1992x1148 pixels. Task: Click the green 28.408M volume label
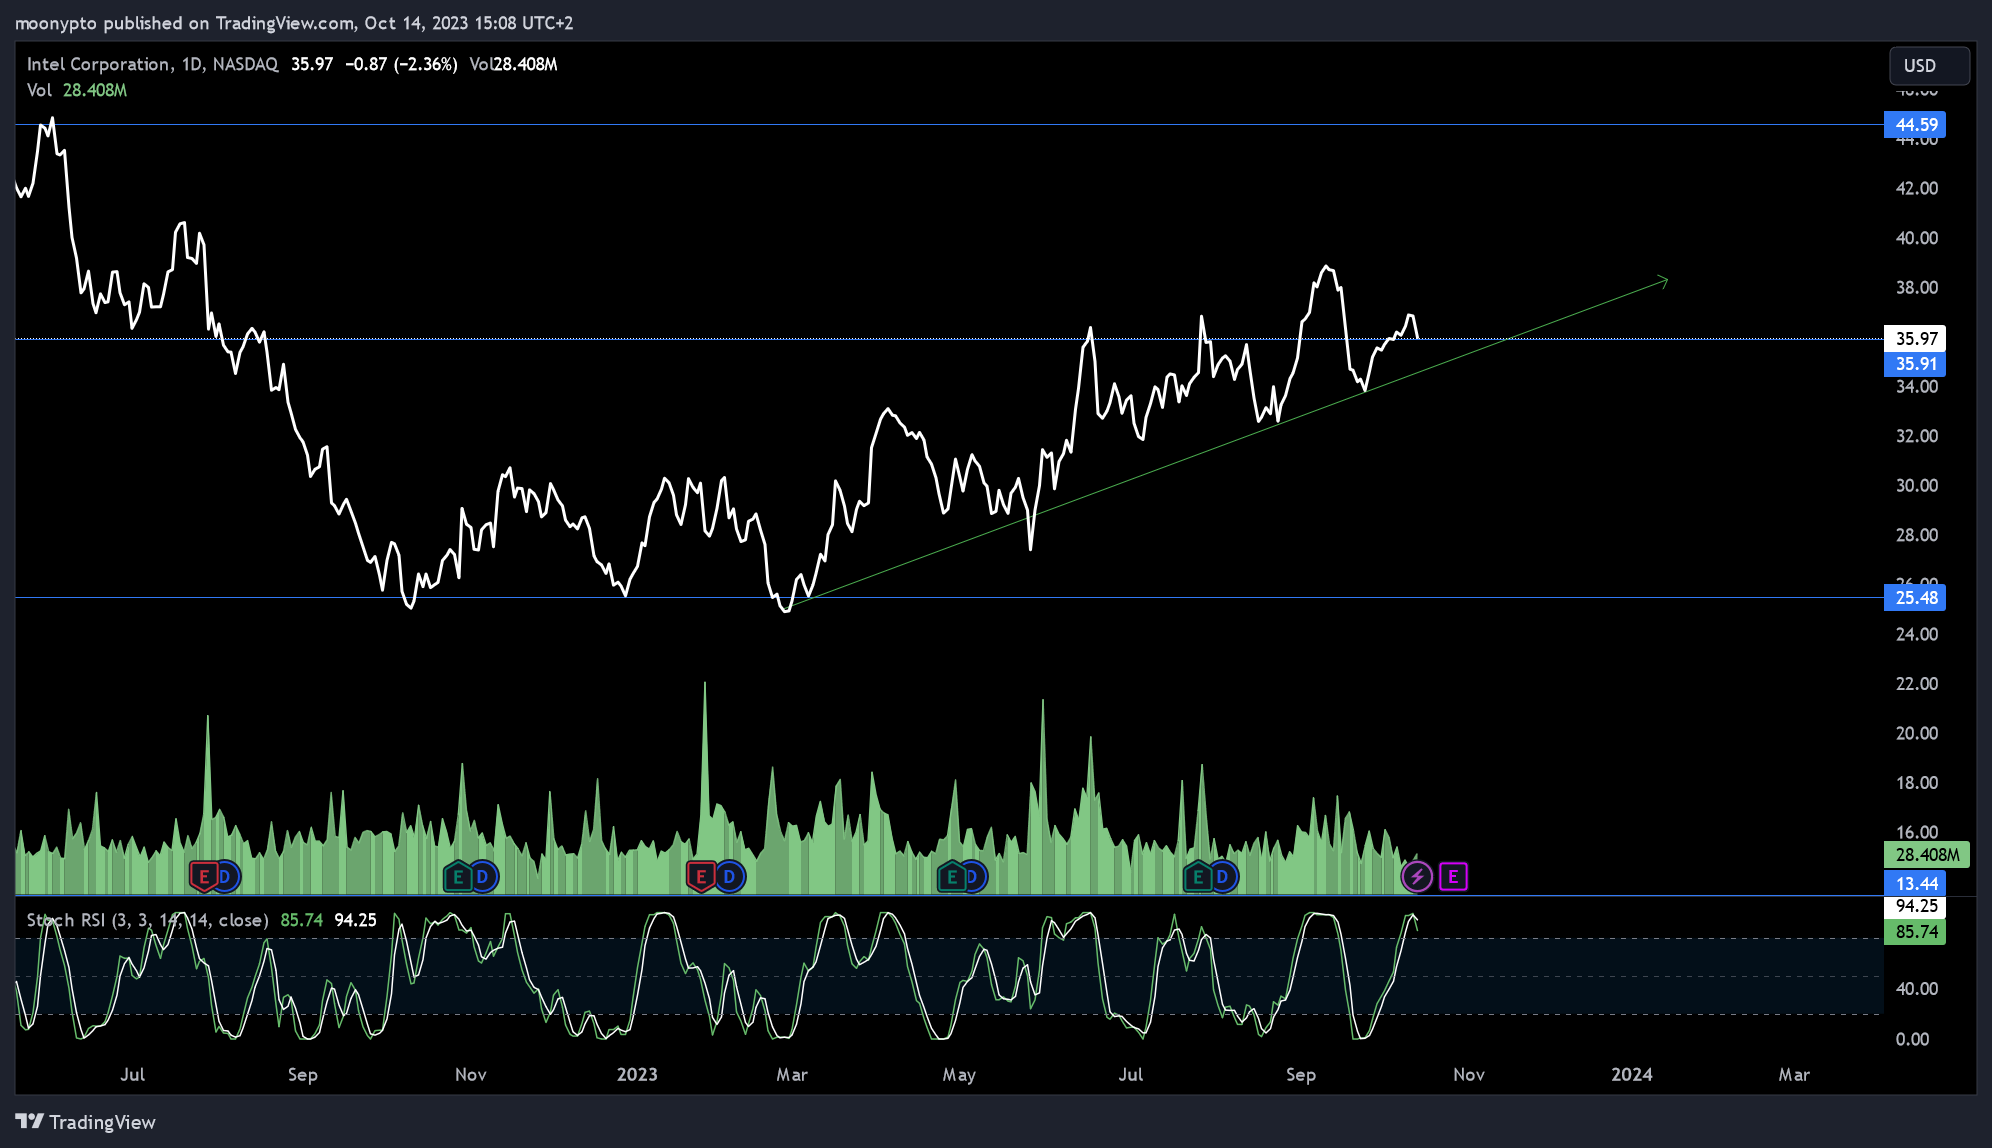point(1927,855)
